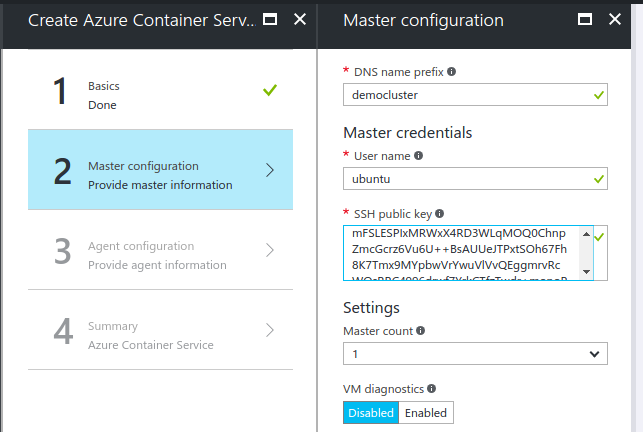Click the Settings heading
This screenshot has width=643, height=432.
click(x=372, y=308)
